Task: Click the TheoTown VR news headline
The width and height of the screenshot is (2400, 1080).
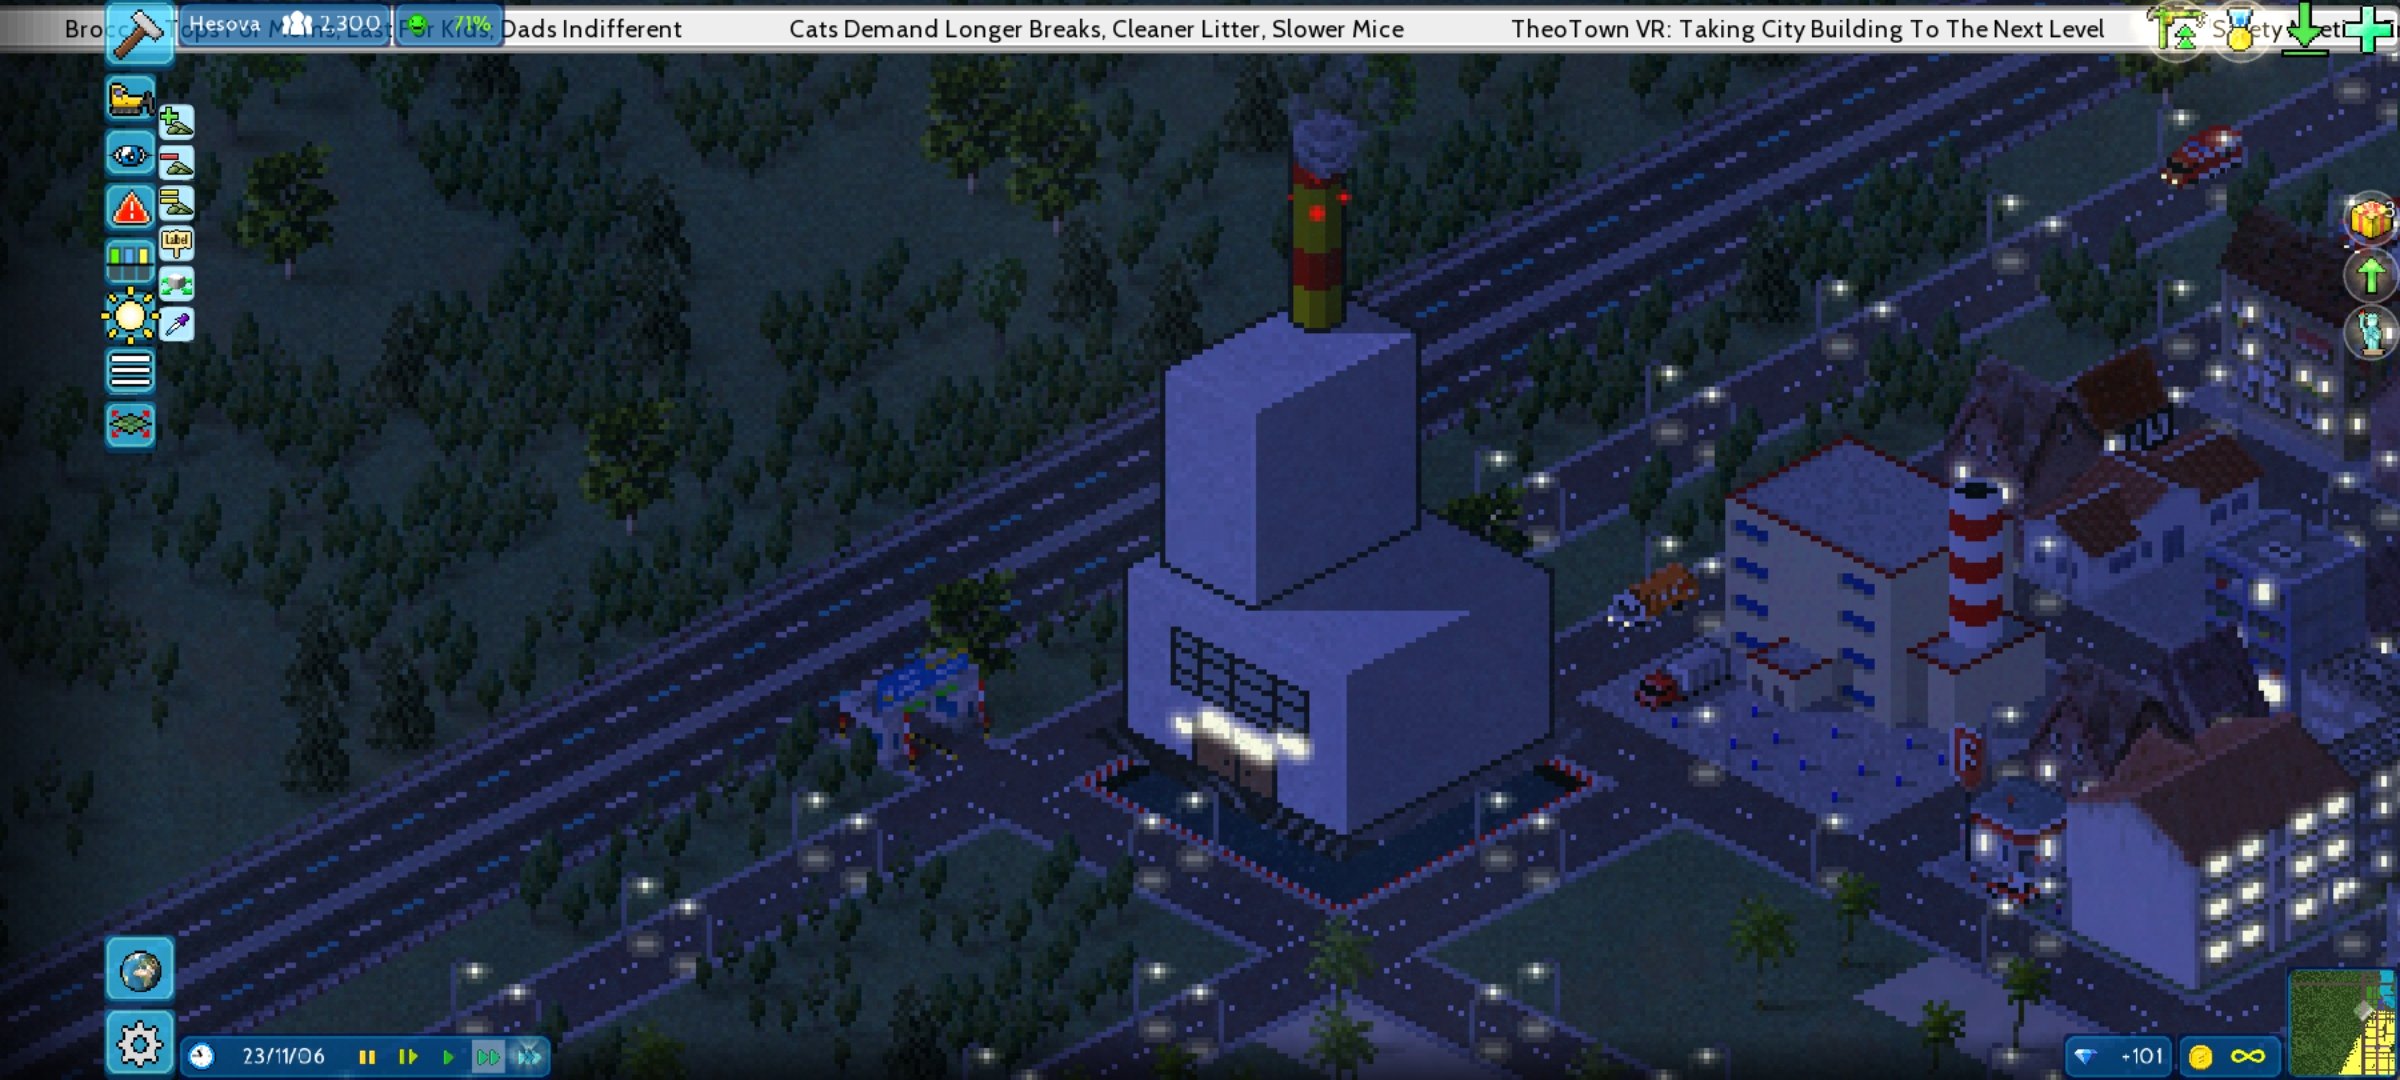Action: point(1808,29)
